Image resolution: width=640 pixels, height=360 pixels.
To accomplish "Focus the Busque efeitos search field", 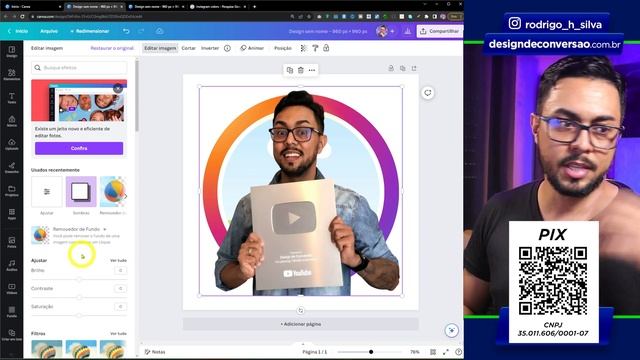I will (79, 68).
